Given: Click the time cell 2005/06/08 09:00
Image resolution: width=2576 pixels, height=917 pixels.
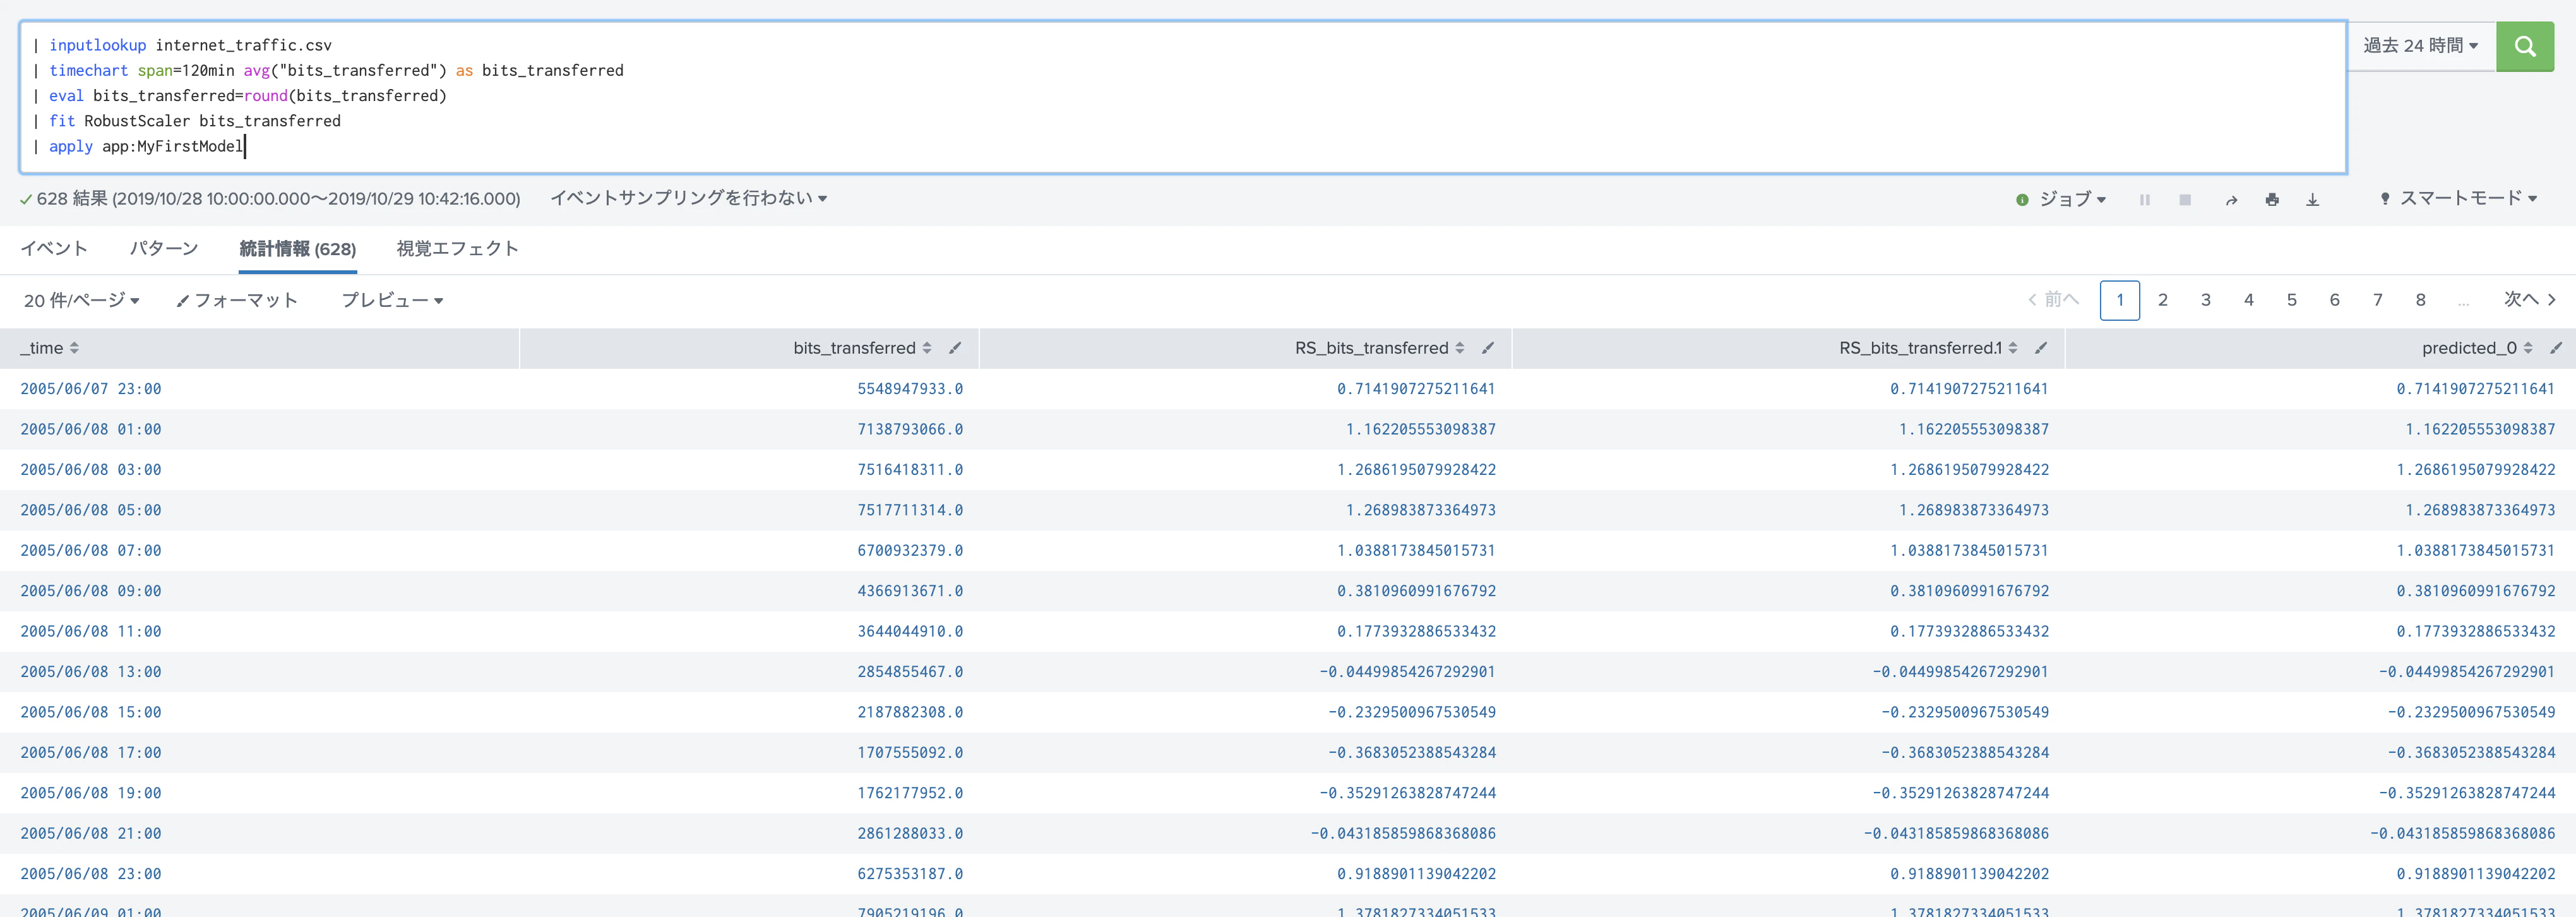Looking at the screenshot, I should 91,591.
